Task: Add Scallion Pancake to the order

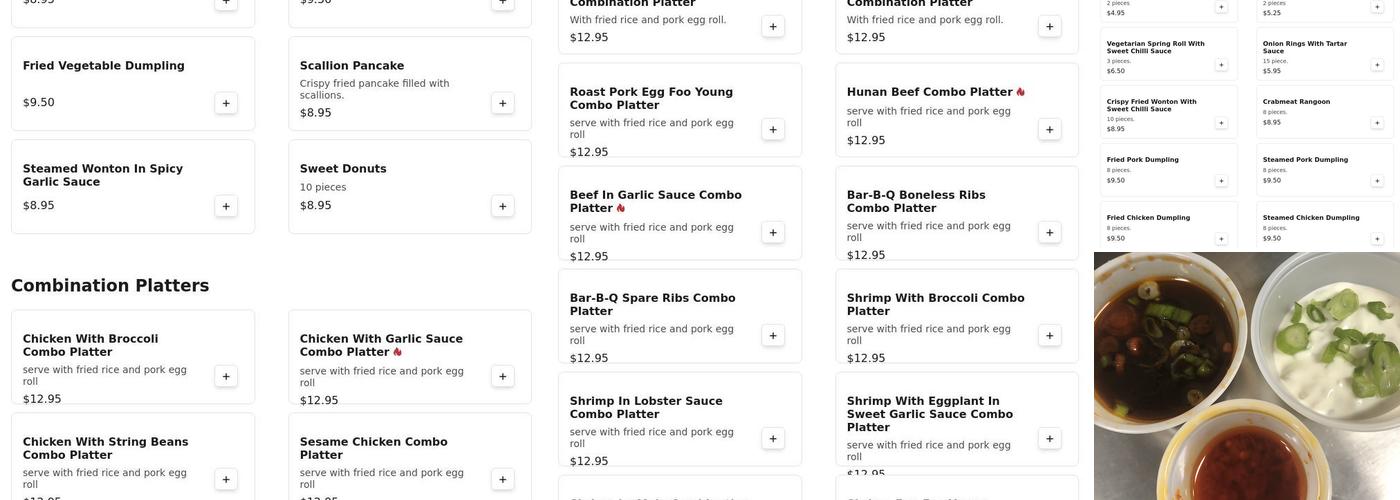Action: point(503,103)
